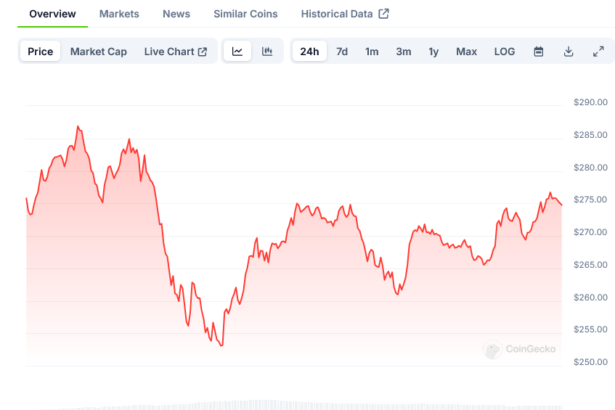Select the Price view toggle
615x410 pixels.
click(41, 52)
